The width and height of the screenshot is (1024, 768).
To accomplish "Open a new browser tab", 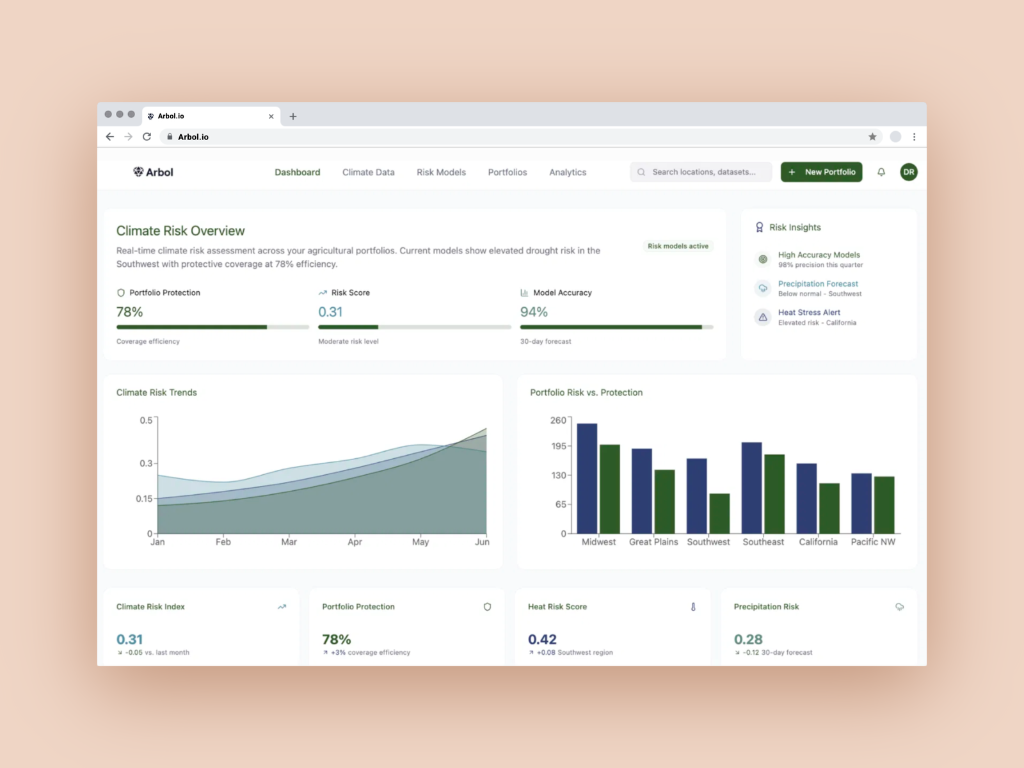I will tap(293, 116).
